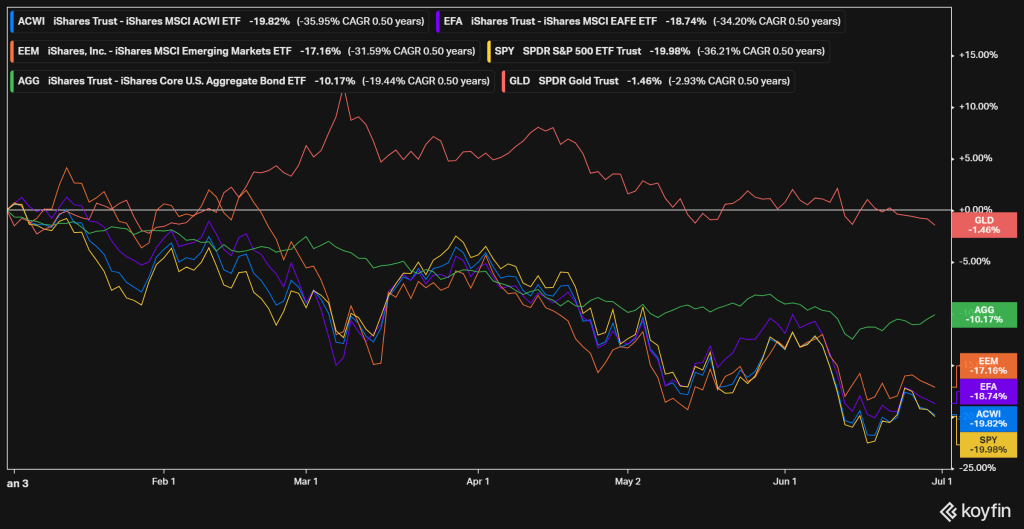Click the Apr 1 date on the time axis

coord(478,481)
